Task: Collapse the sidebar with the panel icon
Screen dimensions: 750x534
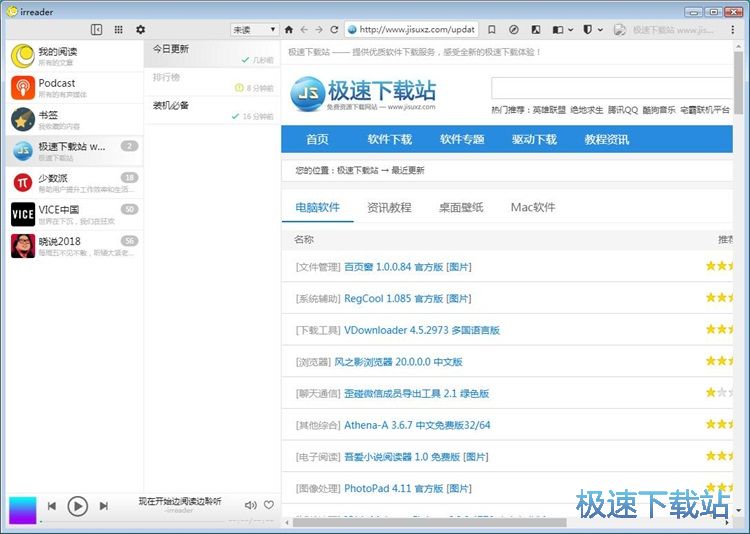Action: click(x=96, y=30)
